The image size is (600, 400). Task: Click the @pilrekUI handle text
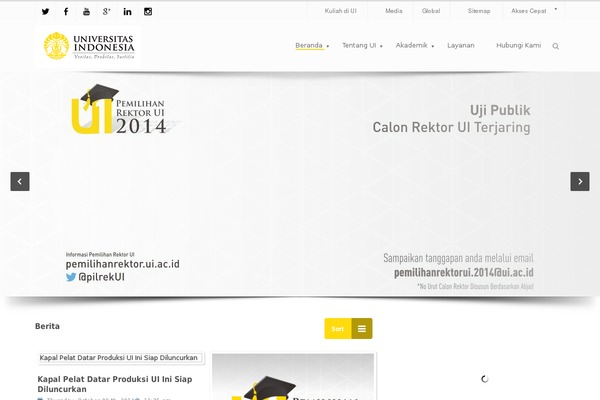(101, 277)
